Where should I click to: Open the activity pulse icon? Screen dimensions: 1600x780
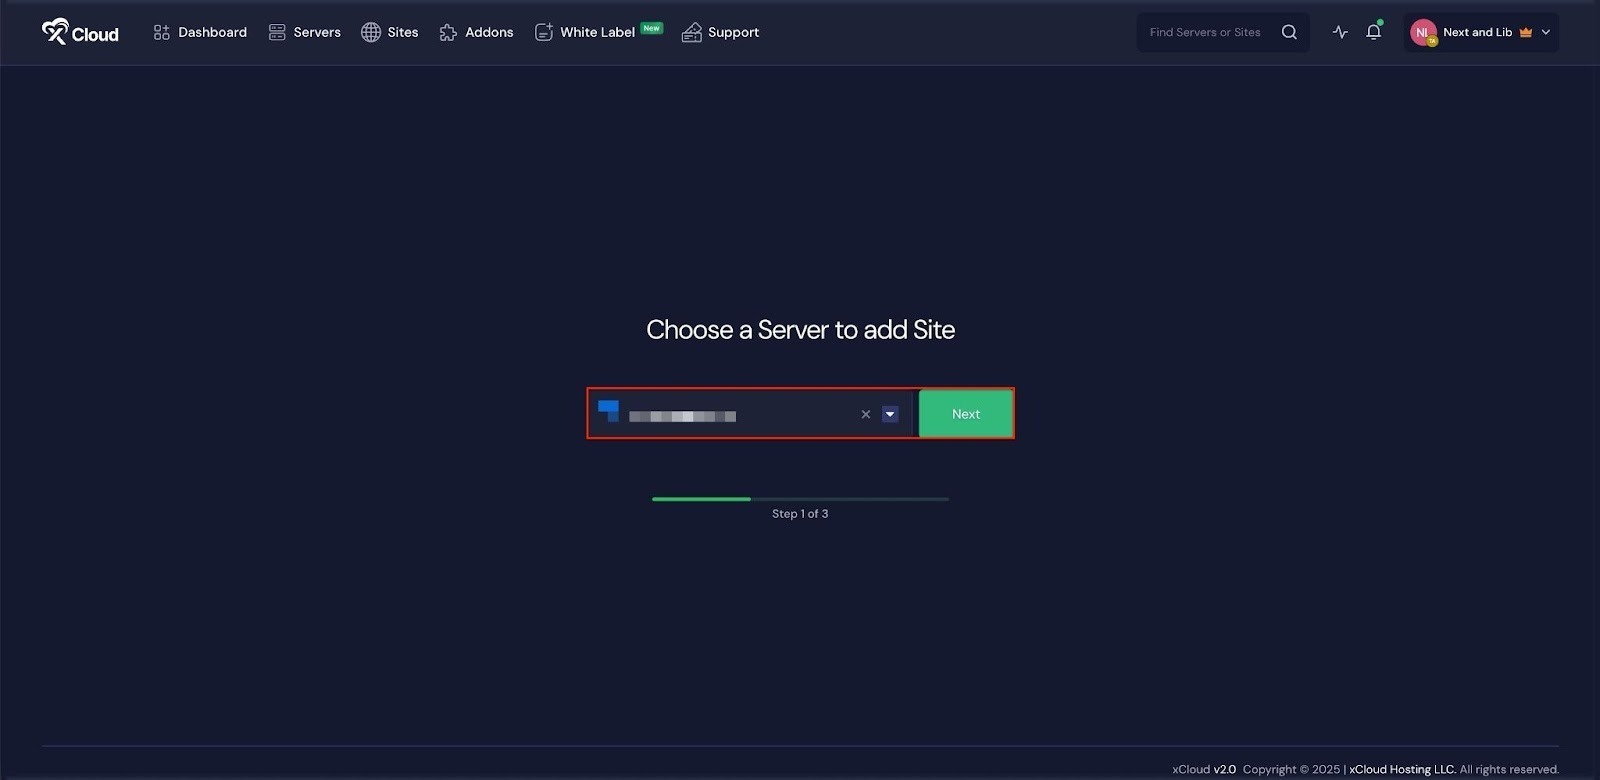1340,32
